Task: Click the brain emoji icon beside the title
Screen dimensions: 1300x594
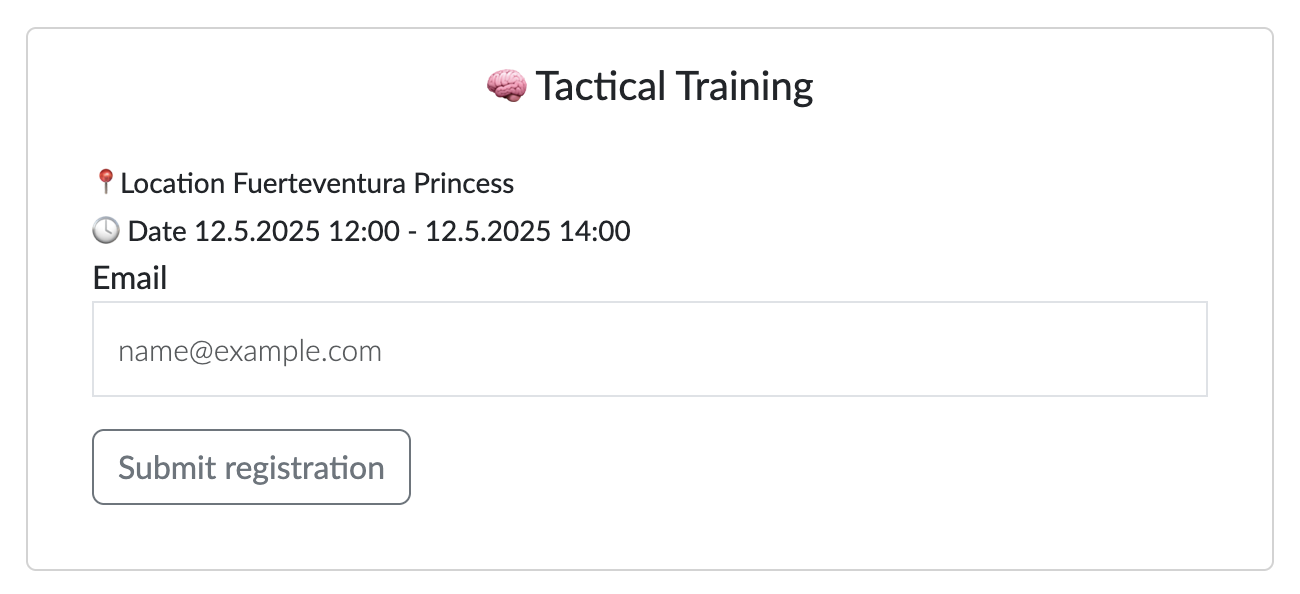Action: coord(506,86)
